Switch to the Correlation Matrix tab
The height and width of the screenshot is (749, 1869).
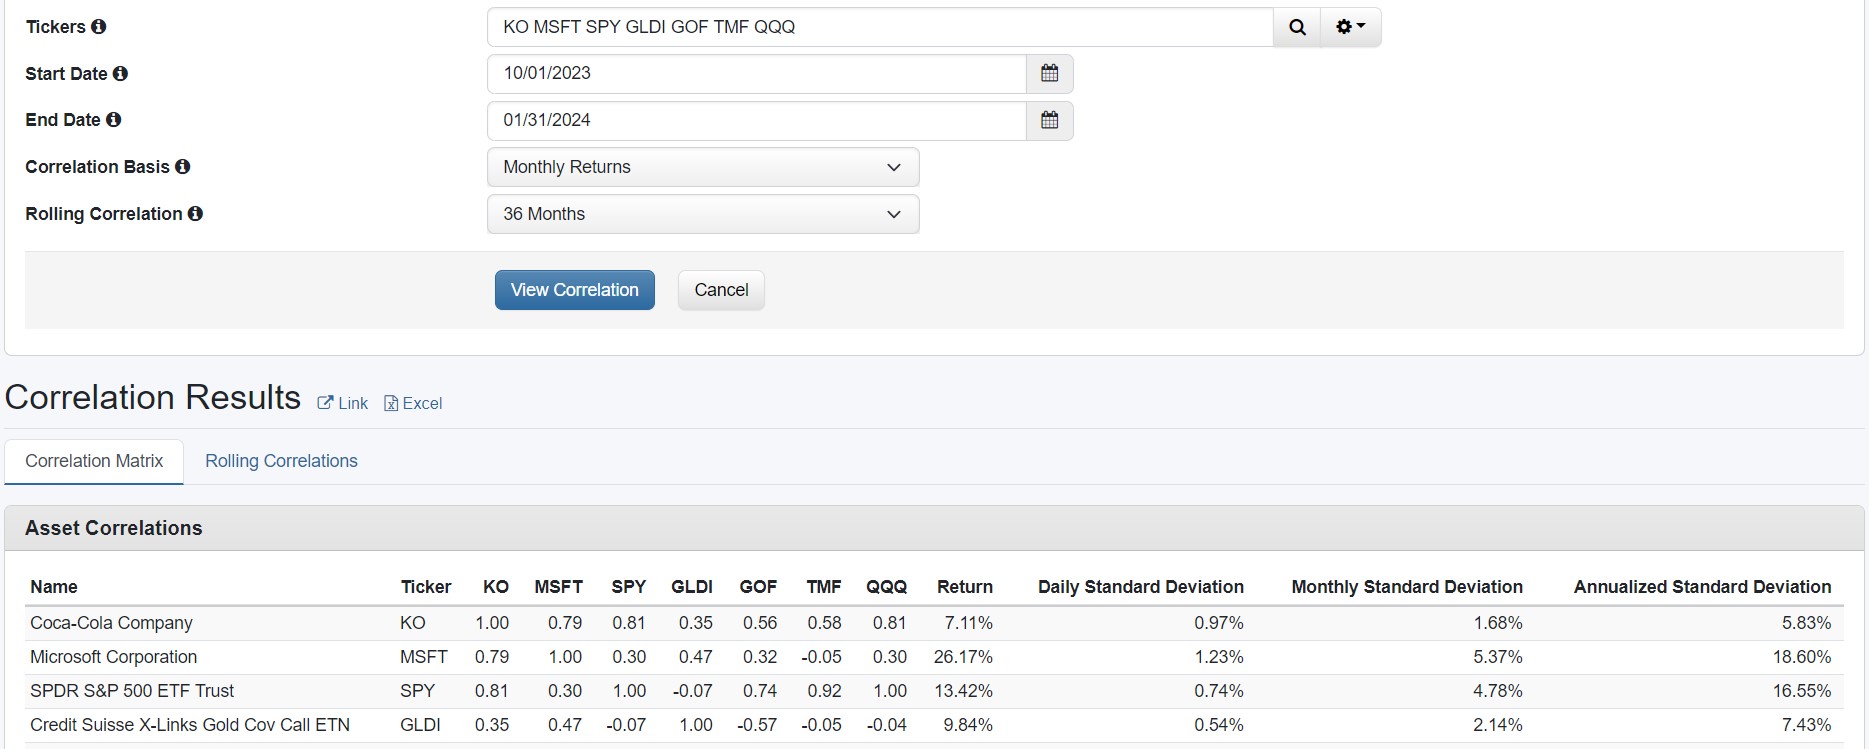click(x=94, y=461)
